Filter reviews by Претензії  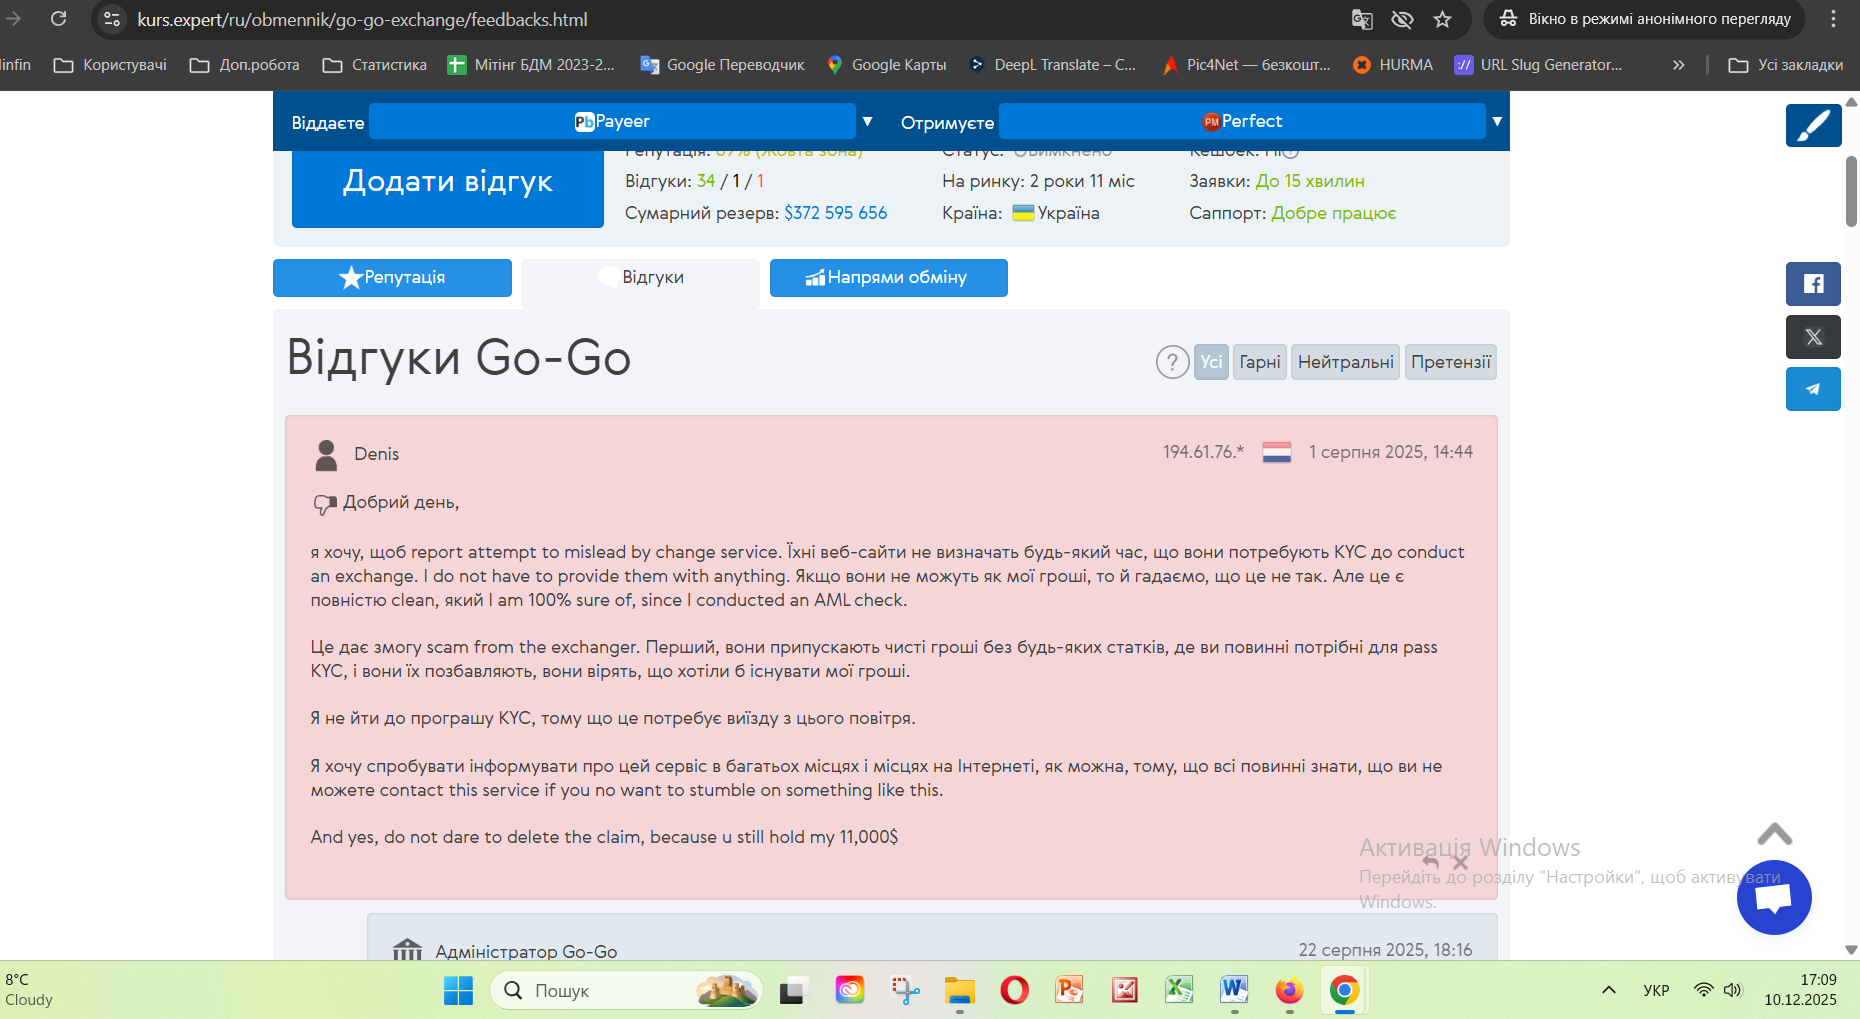tap(1451, 362)
